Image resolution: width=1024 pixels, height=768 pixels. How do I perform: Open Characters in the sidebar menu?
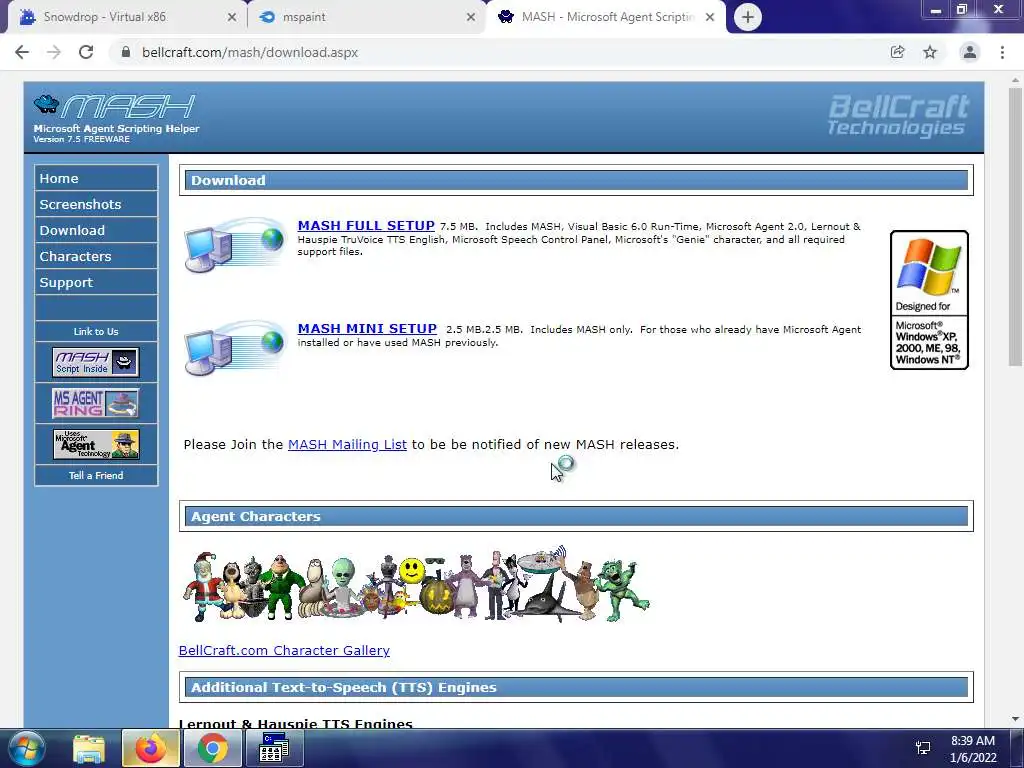pyautogui.click(x=96, y=257)
